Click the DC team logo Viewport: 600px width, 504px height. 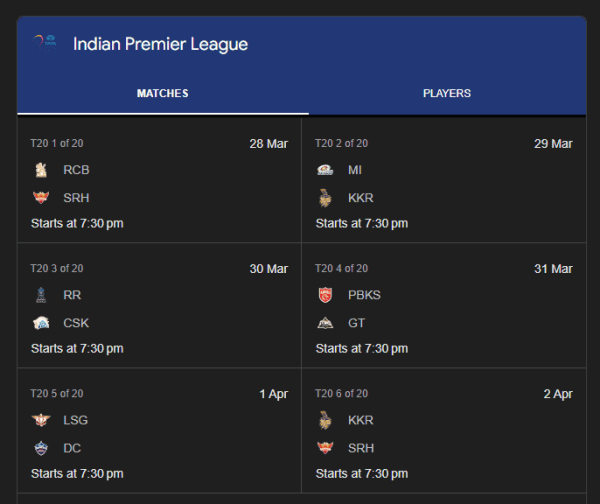tap(41, 448)
